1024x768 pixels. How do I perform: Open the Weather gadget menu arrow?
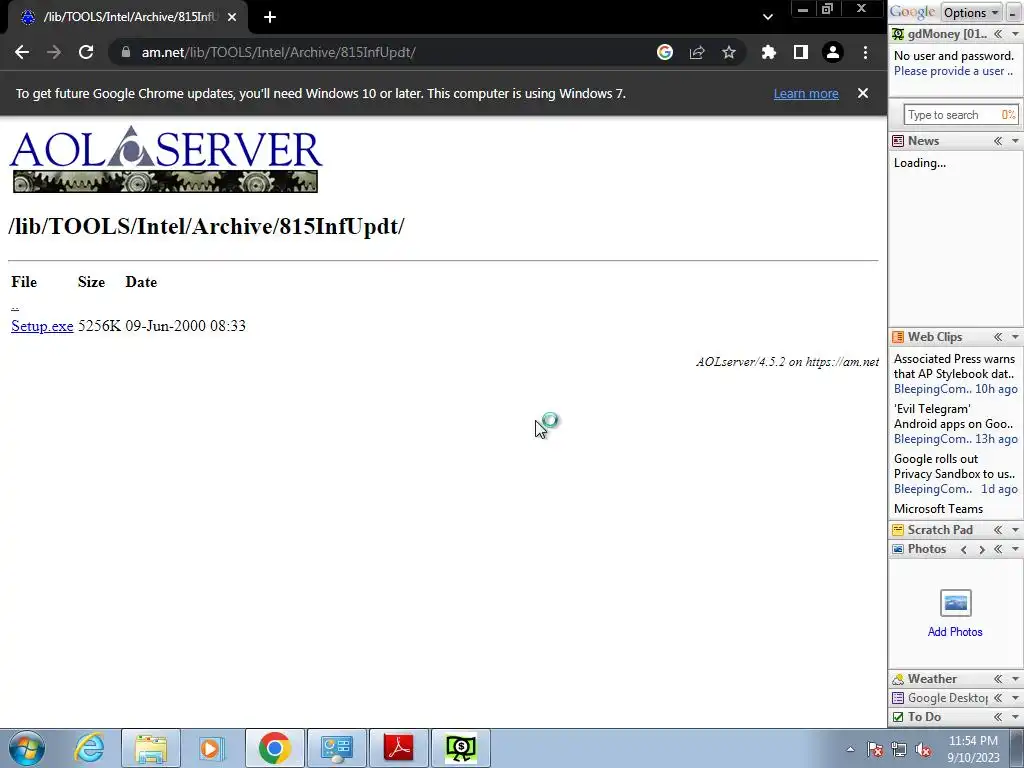(1015, 679)
